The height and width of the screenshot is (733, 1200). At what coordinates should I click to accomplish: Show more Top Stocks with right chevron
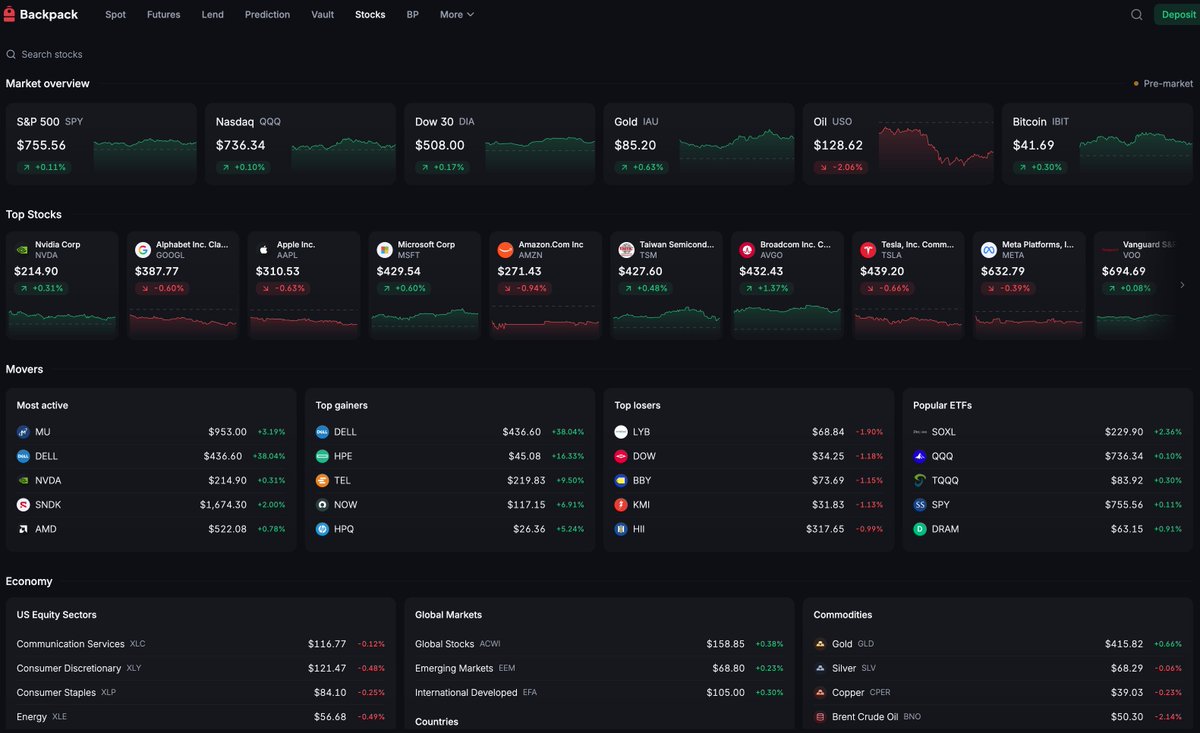[1182, 285]
